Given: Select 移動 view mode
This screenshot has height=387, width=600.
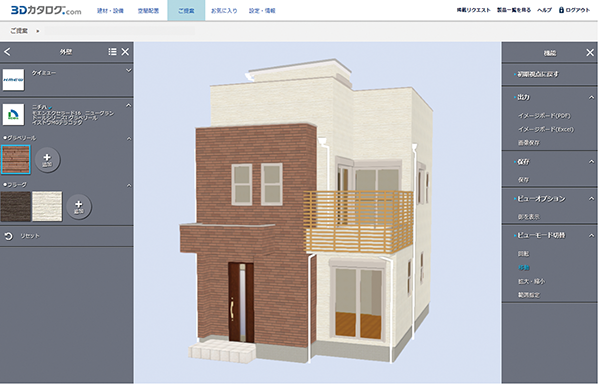Looking at the screenshot, I should point(523,268).
